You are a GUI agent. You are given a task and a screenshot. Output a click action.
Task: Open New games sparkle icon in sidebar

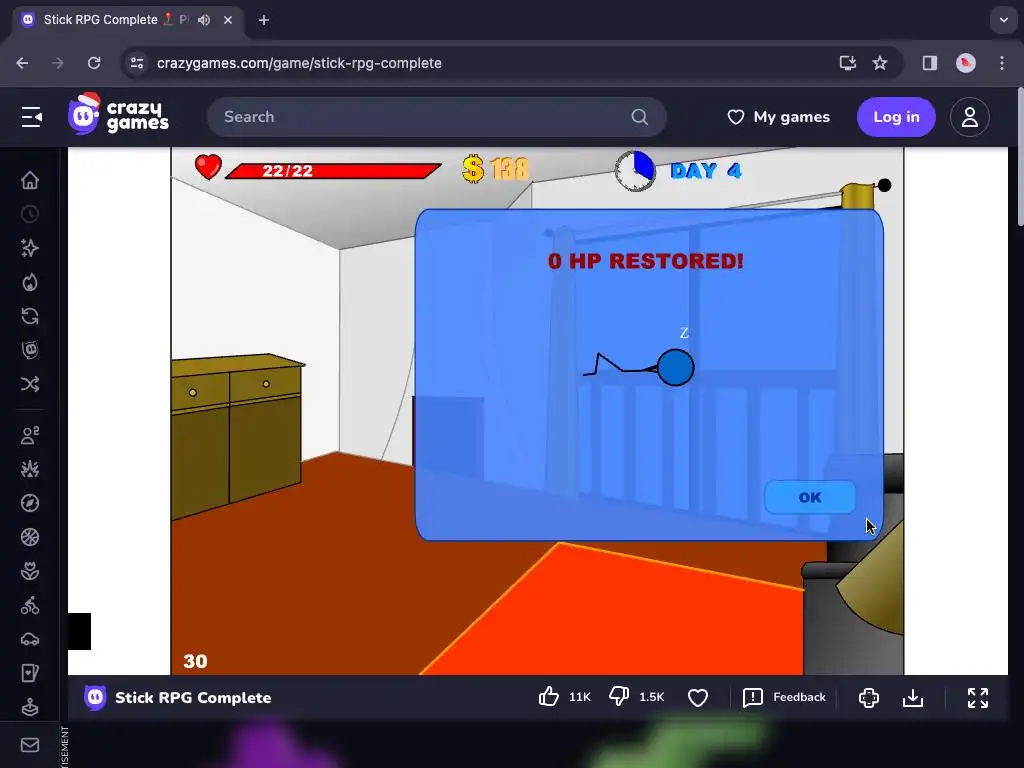[30, 248]
